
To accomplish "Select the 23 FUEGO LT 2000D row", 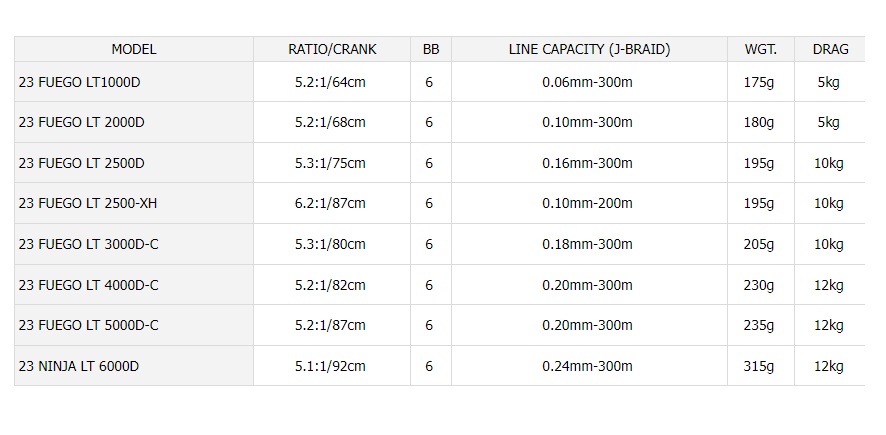I will [x=440, y=122].
